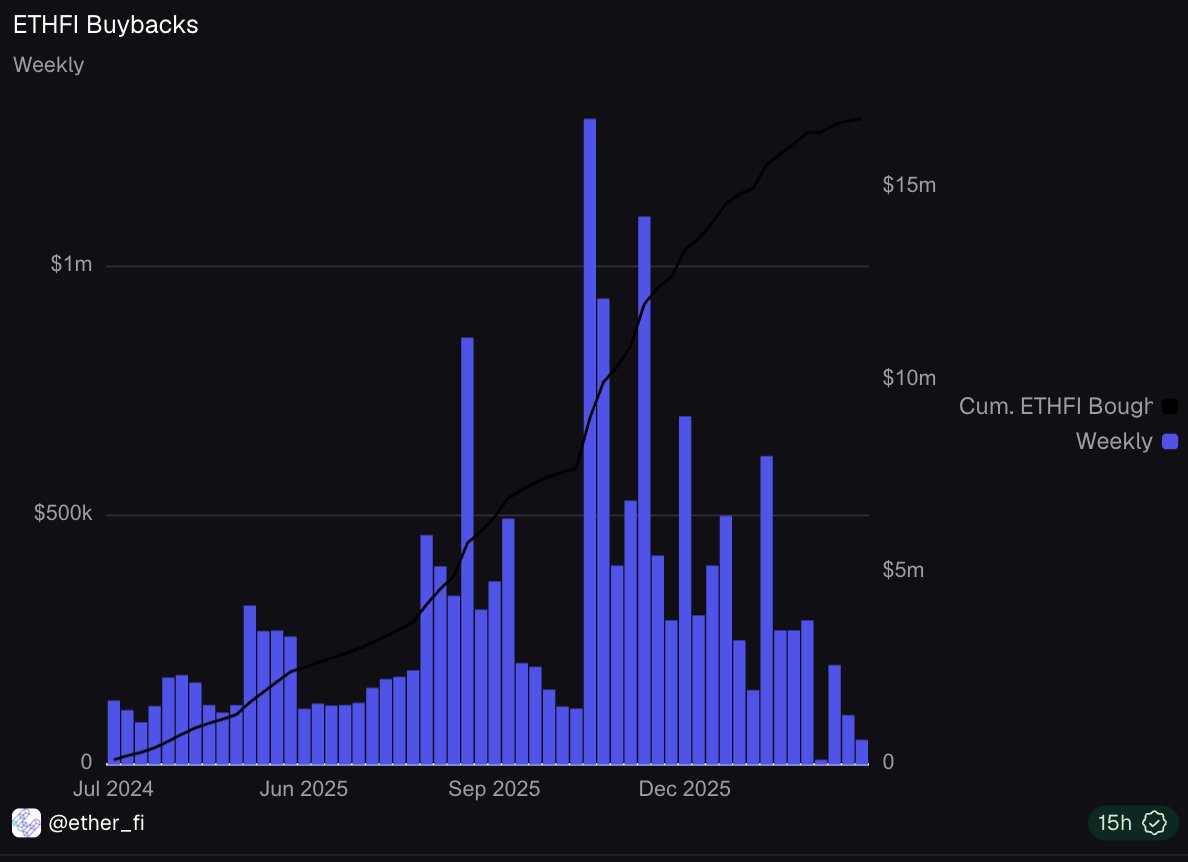
Task: Click the Jun 2025 x-axis label
Action: tap(304, 789)
